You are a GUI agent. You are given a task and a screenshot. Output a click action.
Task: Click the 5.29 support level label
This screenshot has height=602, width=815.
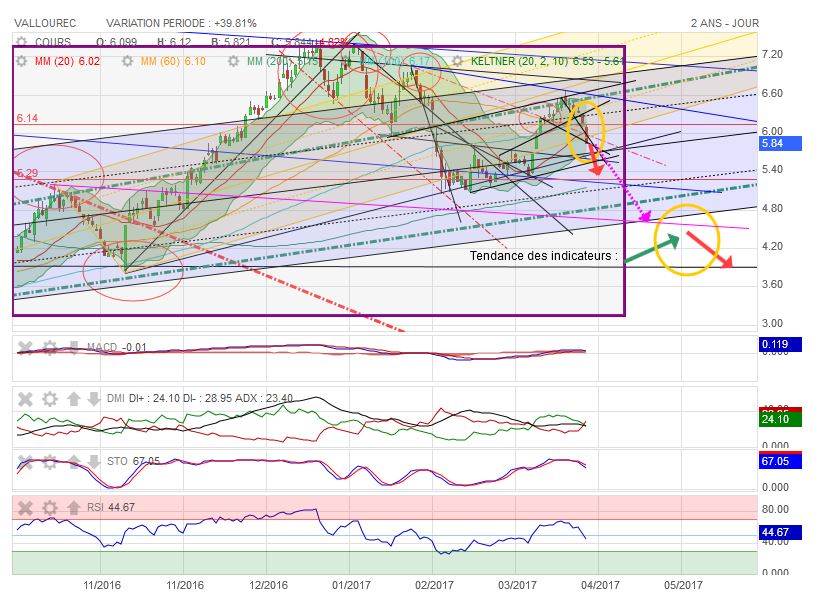coord(27,173)
